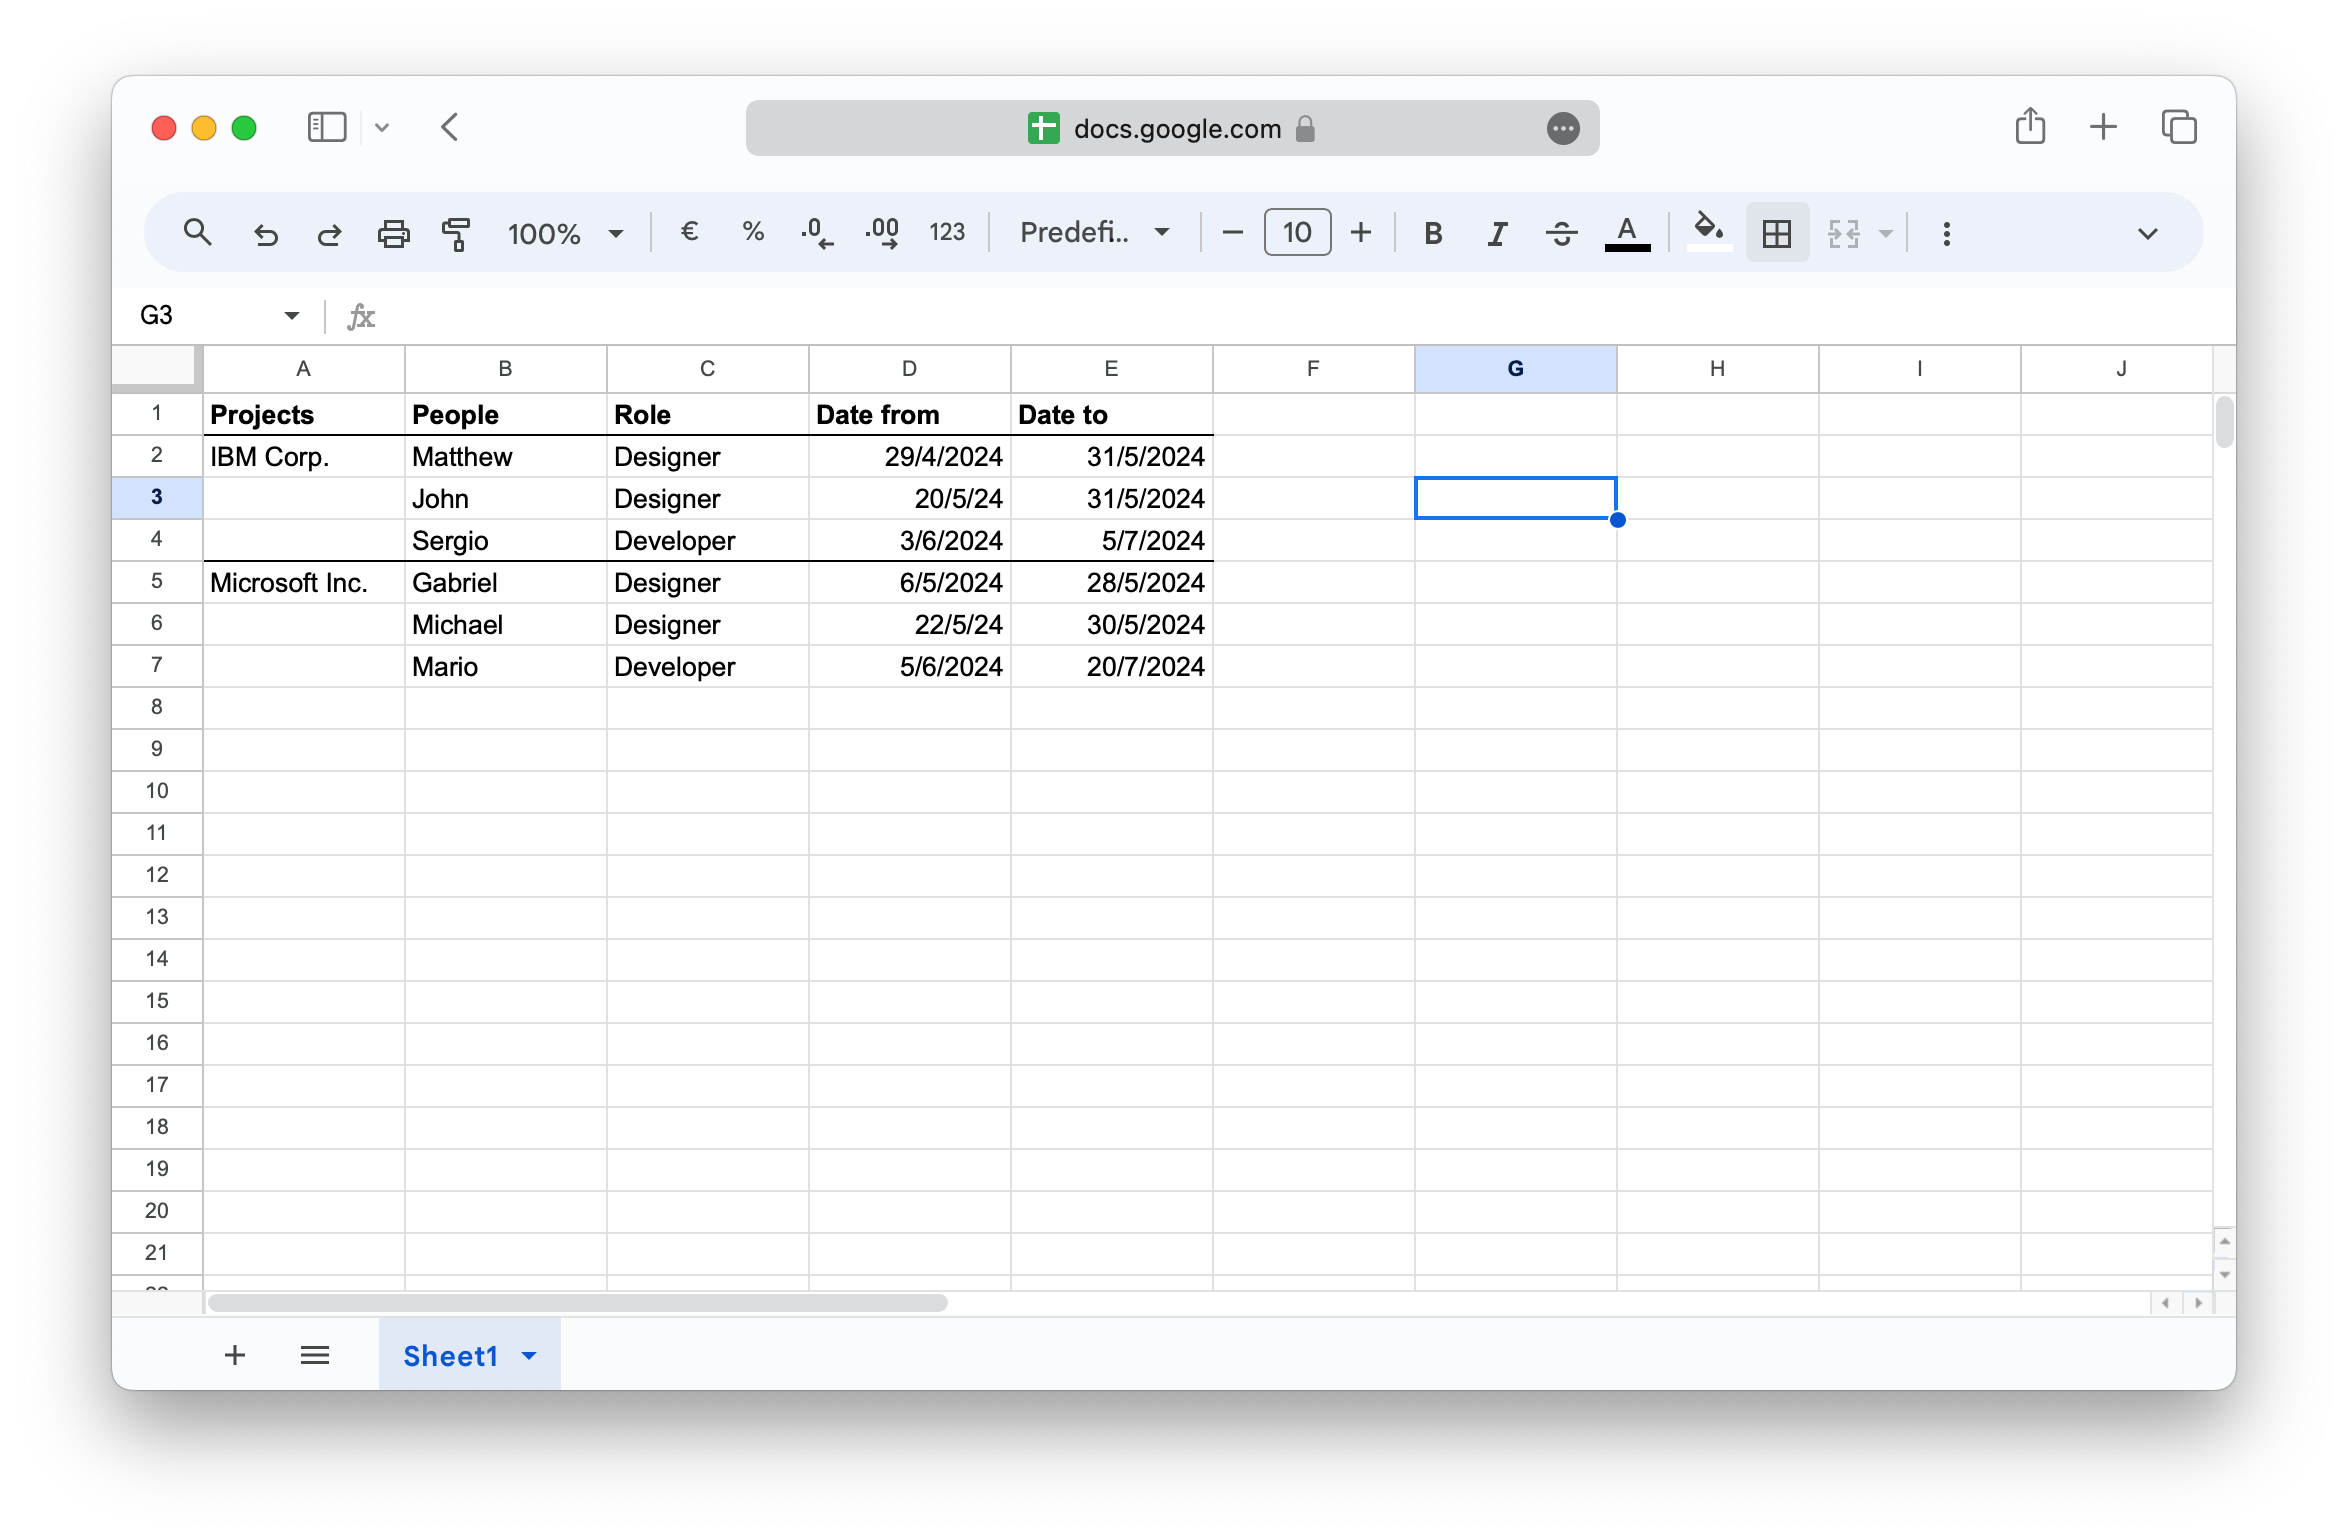2348x1538 pixels.
Task: Select column G header
Action: (x=1515, y=368)
